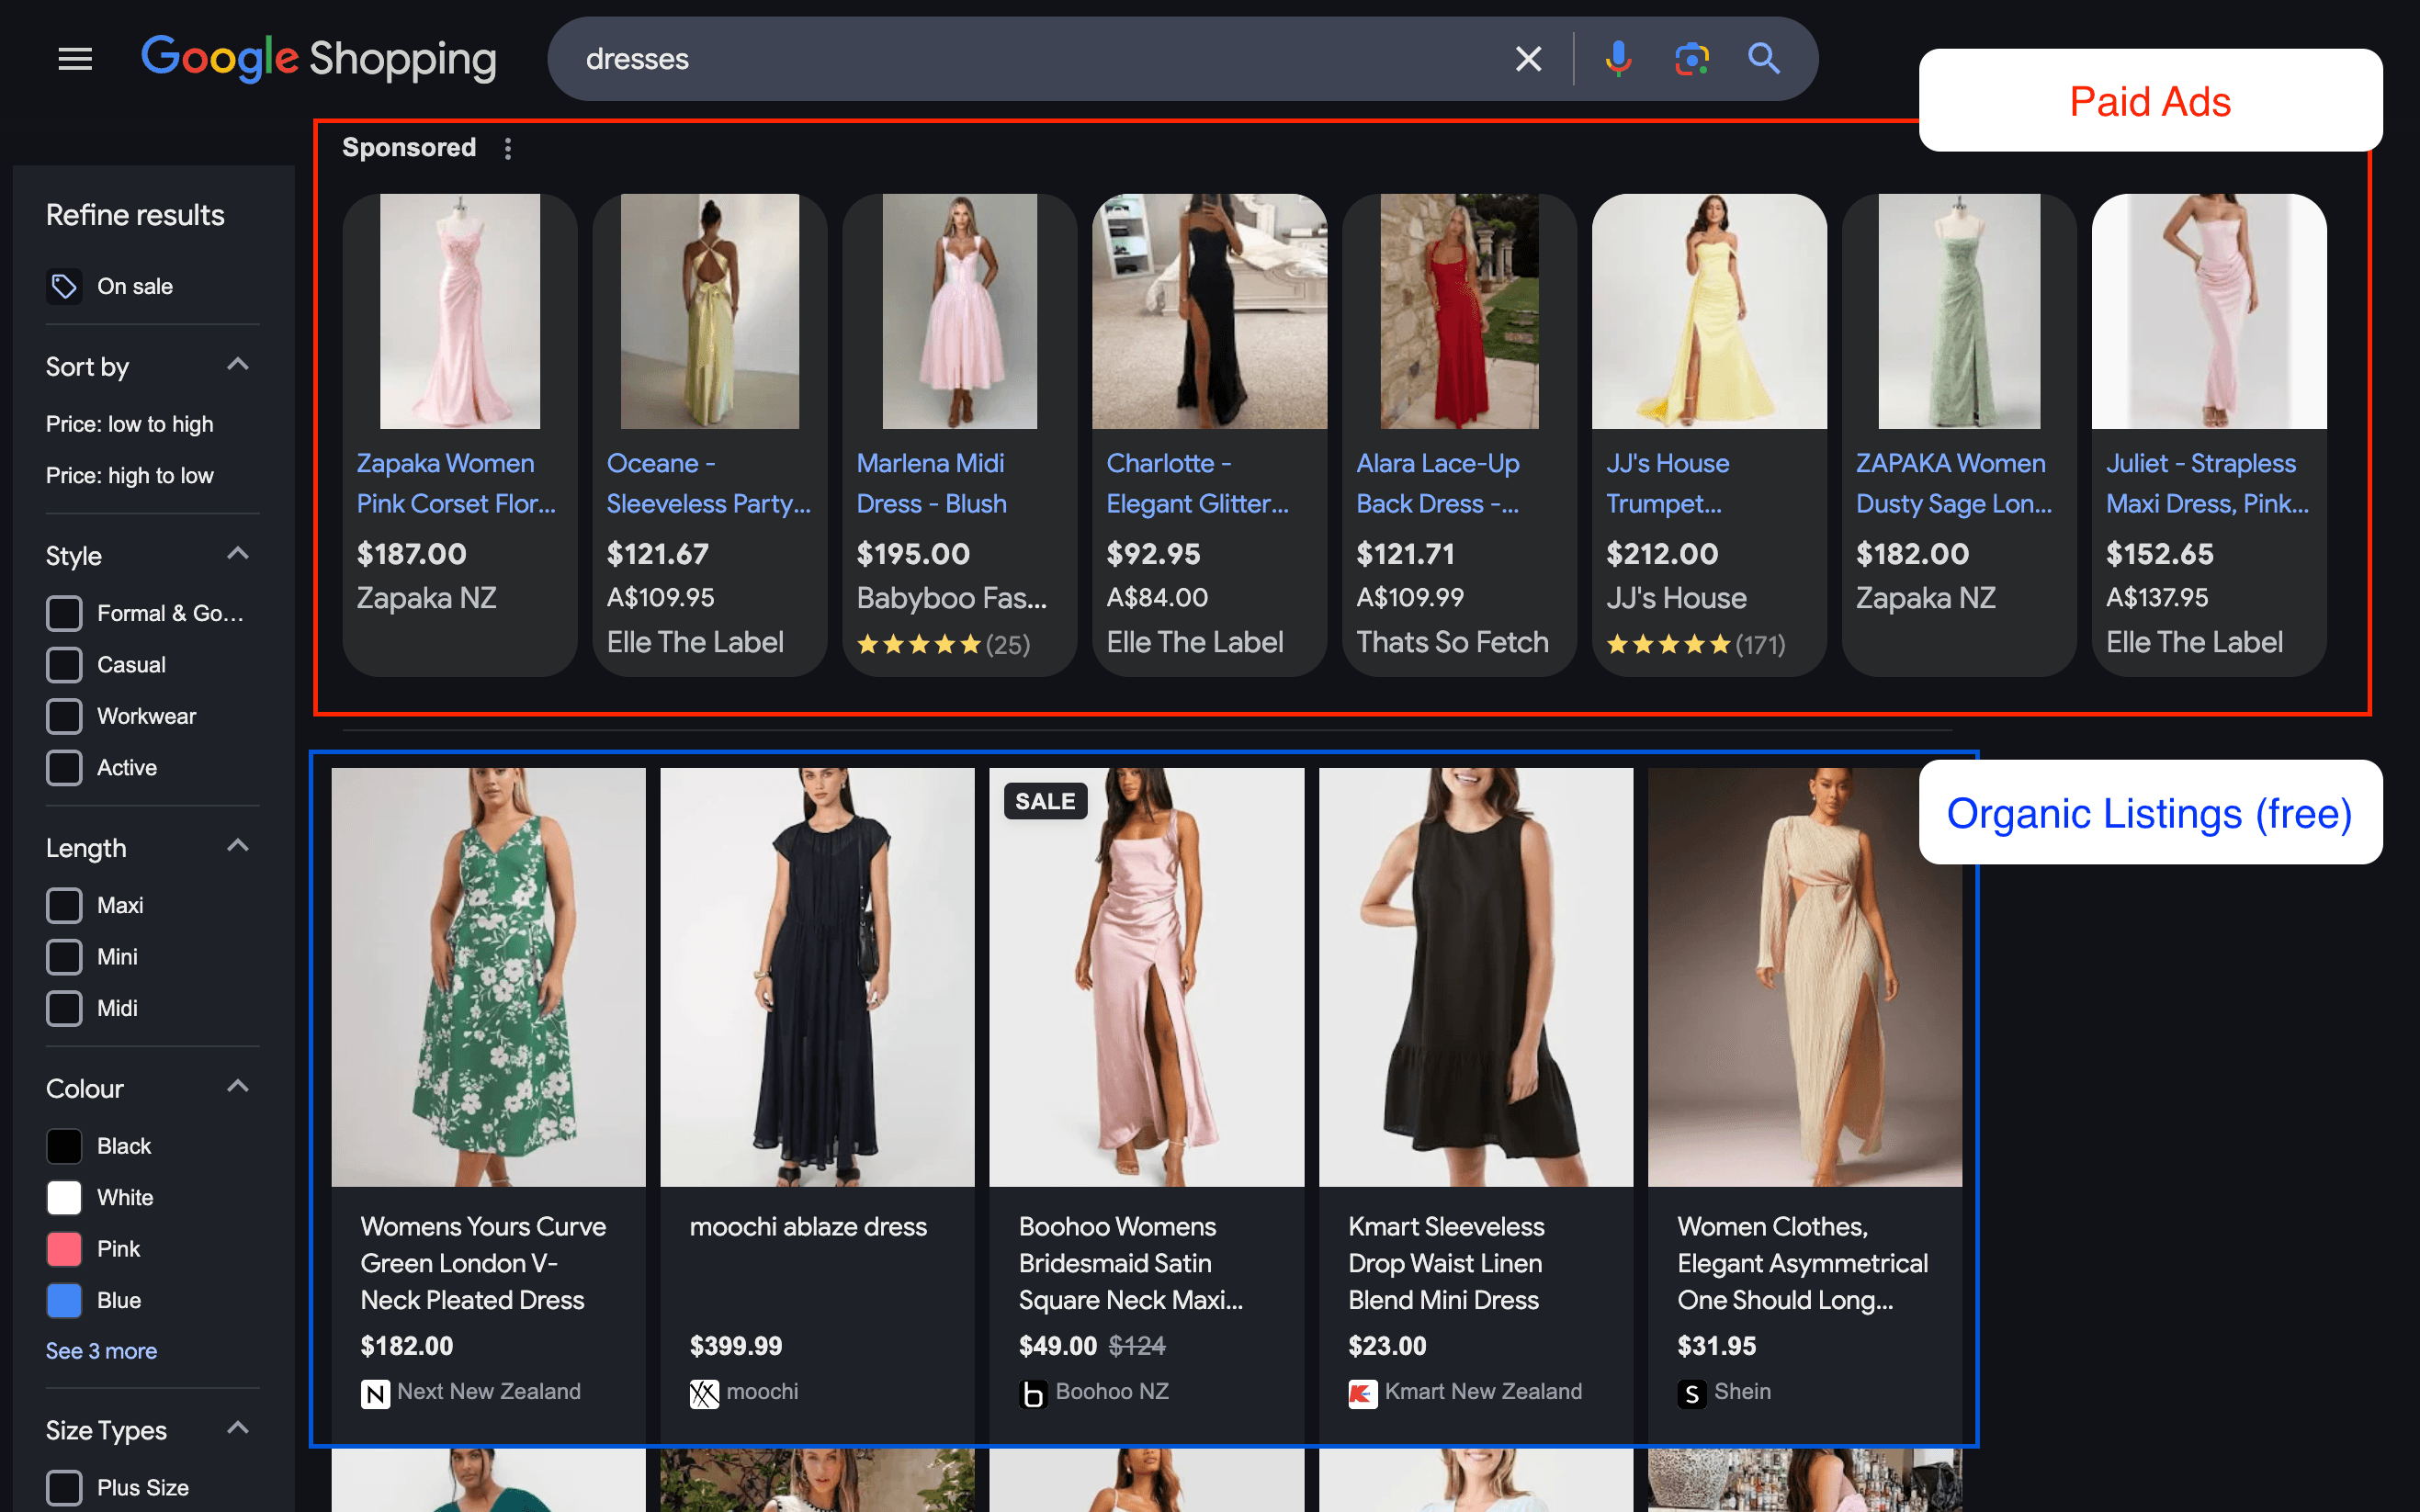Click the Google Shopping logo
This screenshot has width=2420, height=1512.
coord(318,59)
